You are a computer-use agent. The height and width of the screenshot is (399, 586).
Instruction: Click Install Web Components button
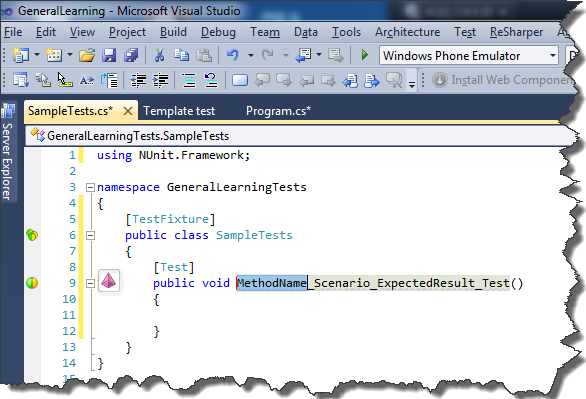tap(502, 80)
